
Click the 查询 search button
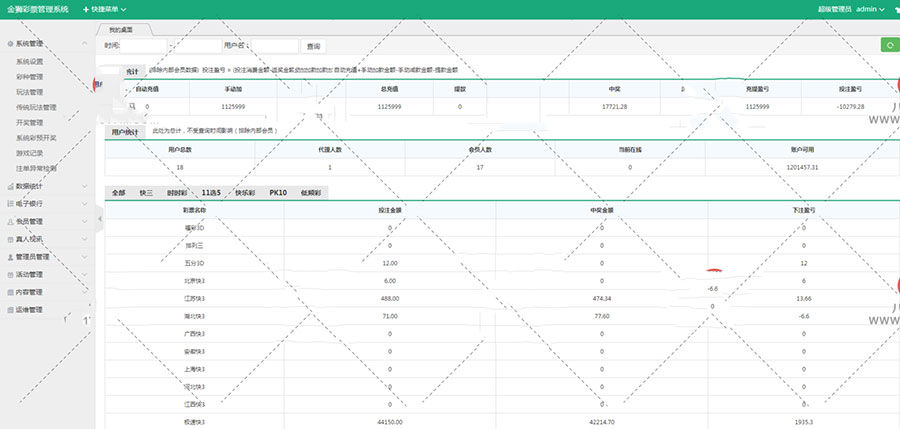(x=314, y=46)
